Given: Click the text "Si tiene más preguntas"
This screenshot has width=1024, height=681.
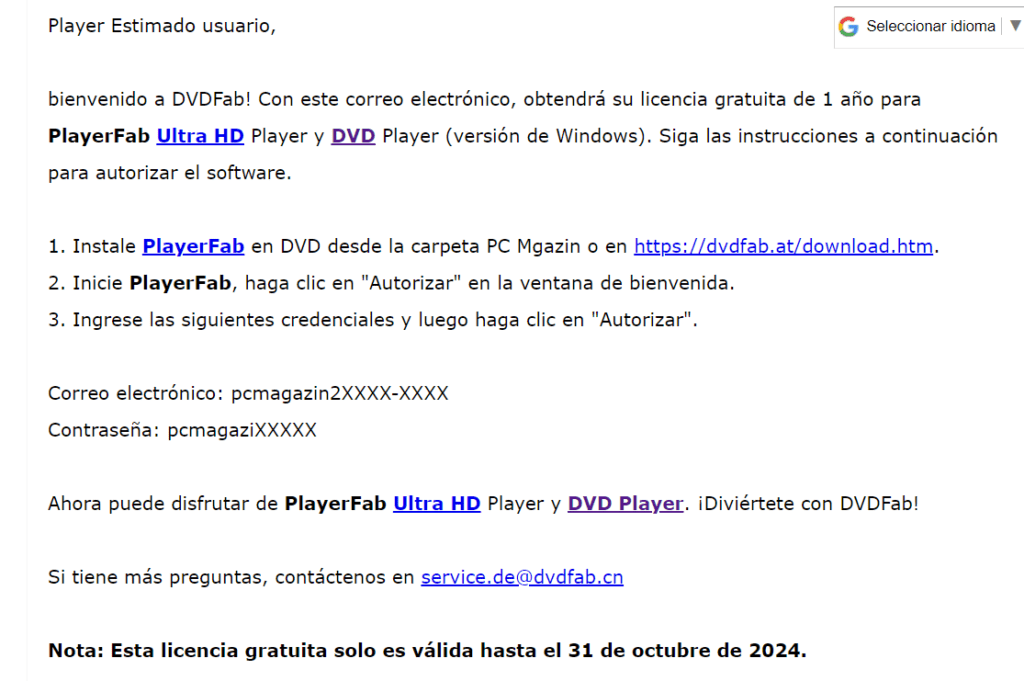Looking at the screenshot, I should tap(155, 577).
